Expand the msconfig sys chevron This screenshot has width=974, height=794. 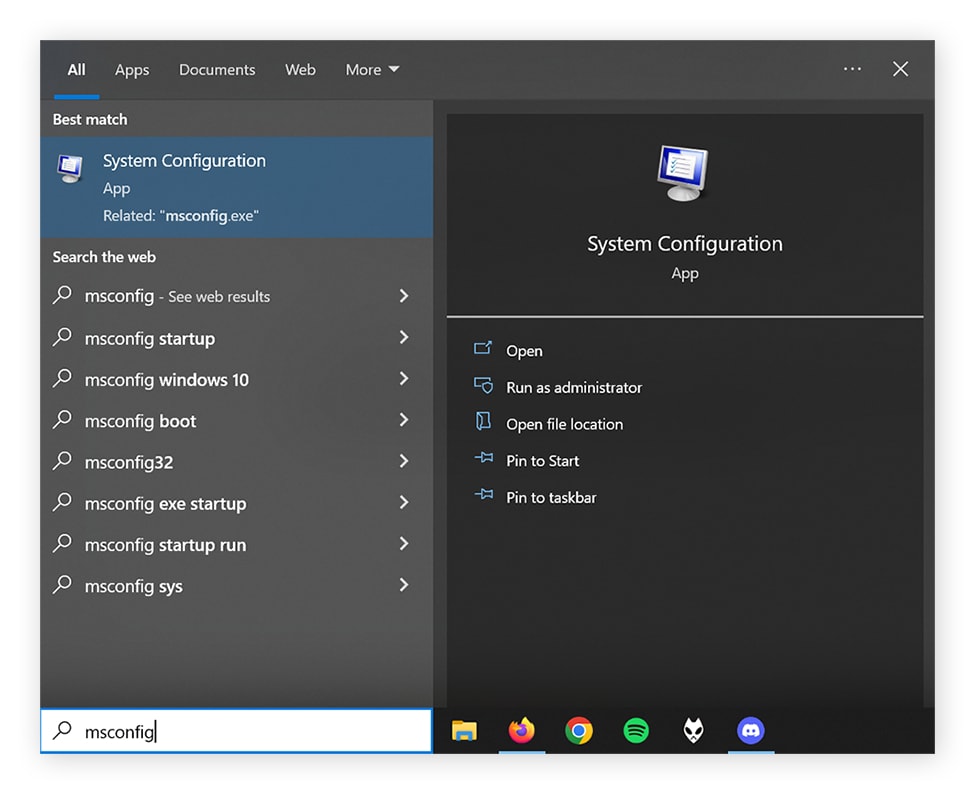point(404,585)
